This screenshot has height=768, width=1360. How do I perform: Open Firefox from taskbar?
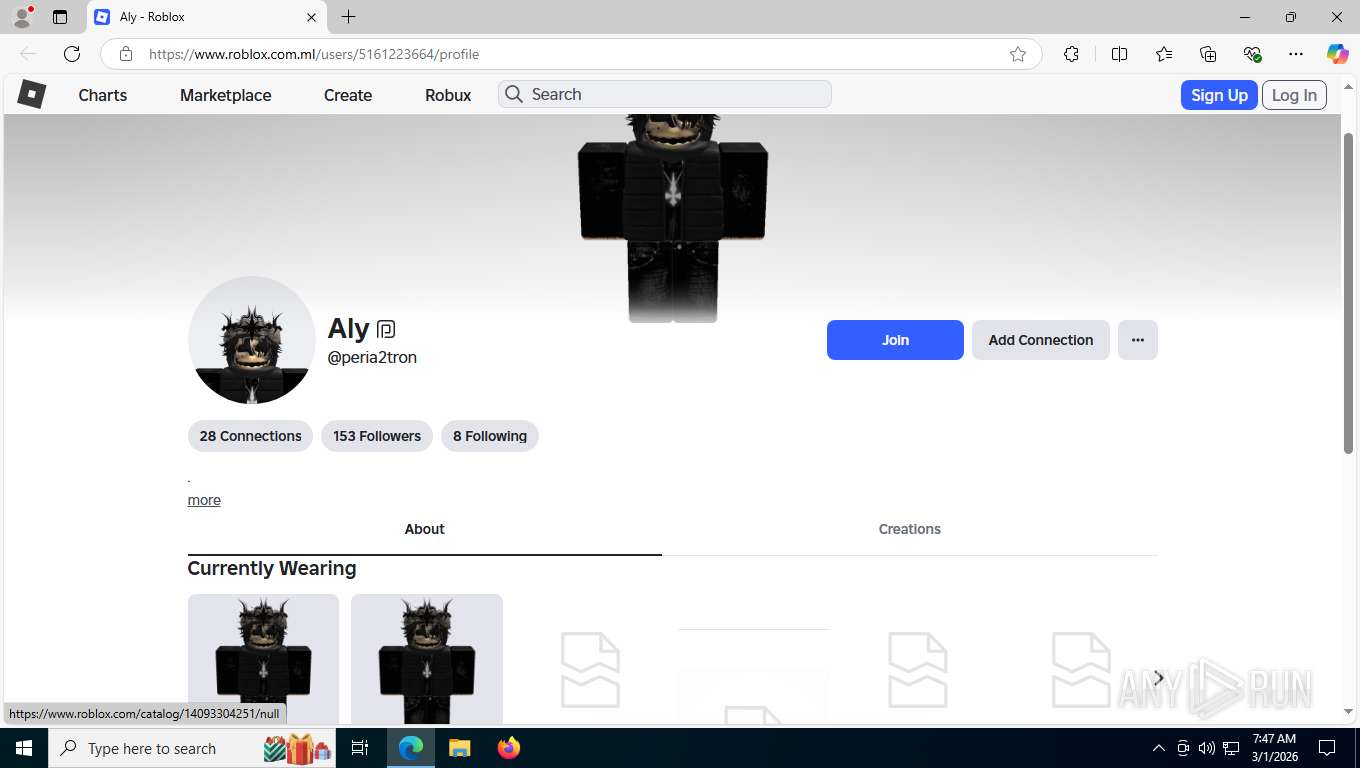pyautogui.click(x=509, y=748)
